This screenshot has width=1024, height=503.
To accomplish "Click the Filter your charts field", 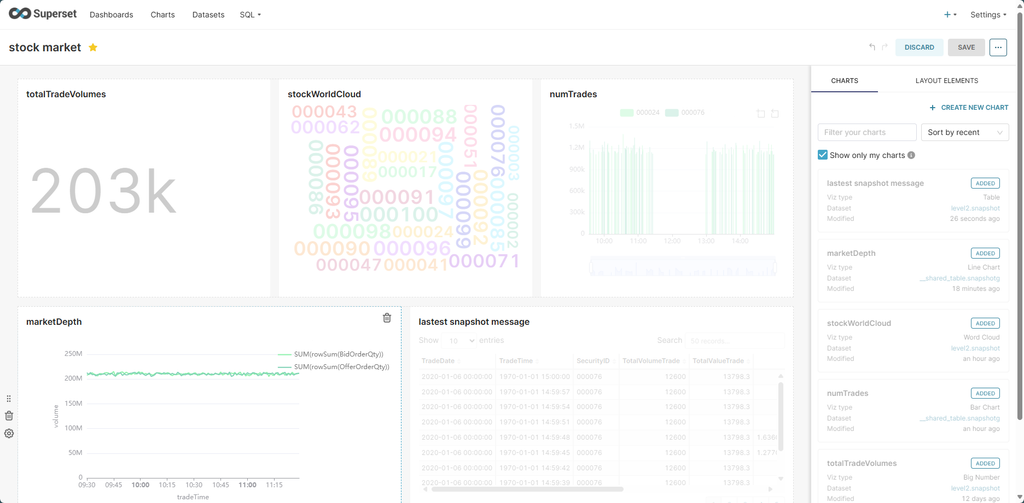I will (x=867, y=132).
